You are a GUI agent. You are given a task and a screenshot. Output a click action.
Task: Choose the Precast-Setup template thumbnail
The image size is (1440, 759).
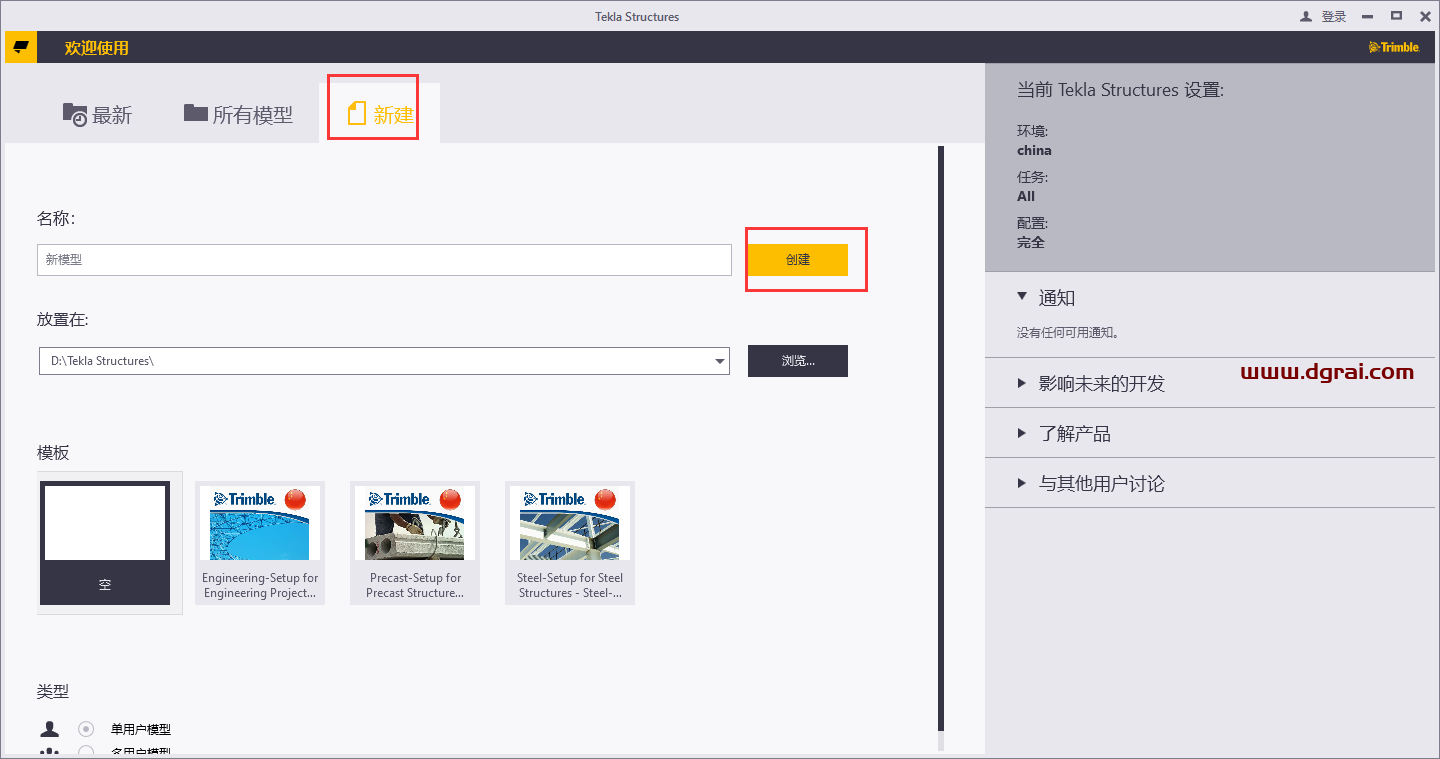[x=415, y=543]
